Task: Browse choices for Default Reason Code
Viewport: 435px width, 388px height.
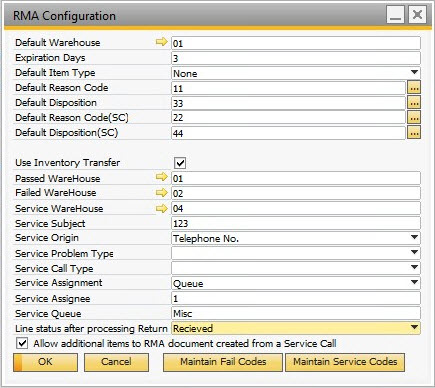Action: coord(414,88)
